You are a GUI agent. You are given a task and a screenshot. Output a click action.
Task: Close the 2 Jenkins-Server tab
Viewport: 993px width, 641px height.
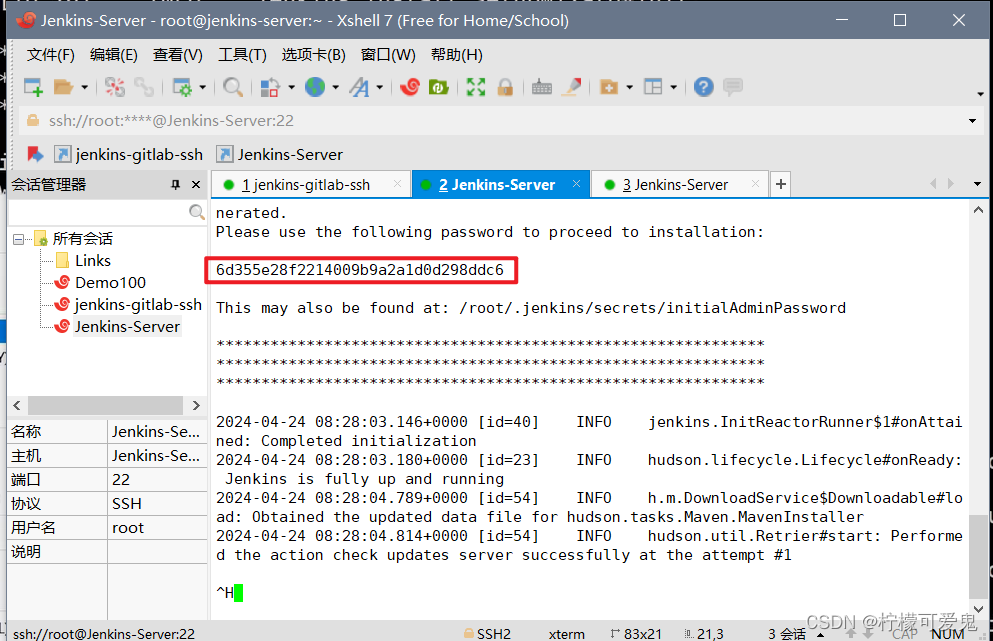tap(576, 184)
